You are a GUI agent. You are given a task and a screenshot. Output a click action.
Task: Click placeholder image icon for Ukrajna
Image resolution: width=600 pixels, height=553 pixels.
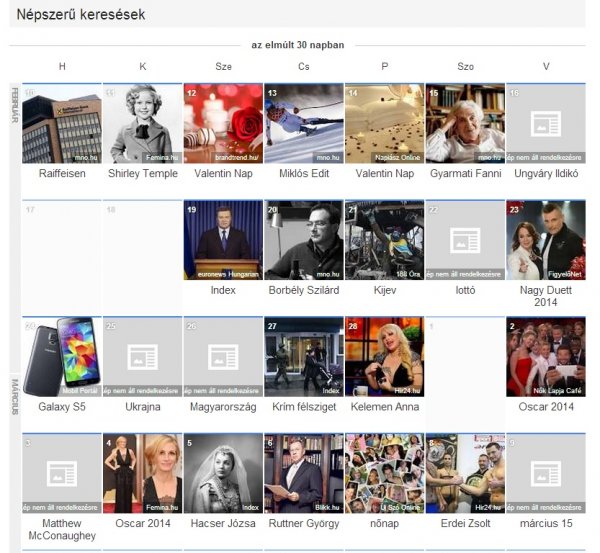coord(142,355)
